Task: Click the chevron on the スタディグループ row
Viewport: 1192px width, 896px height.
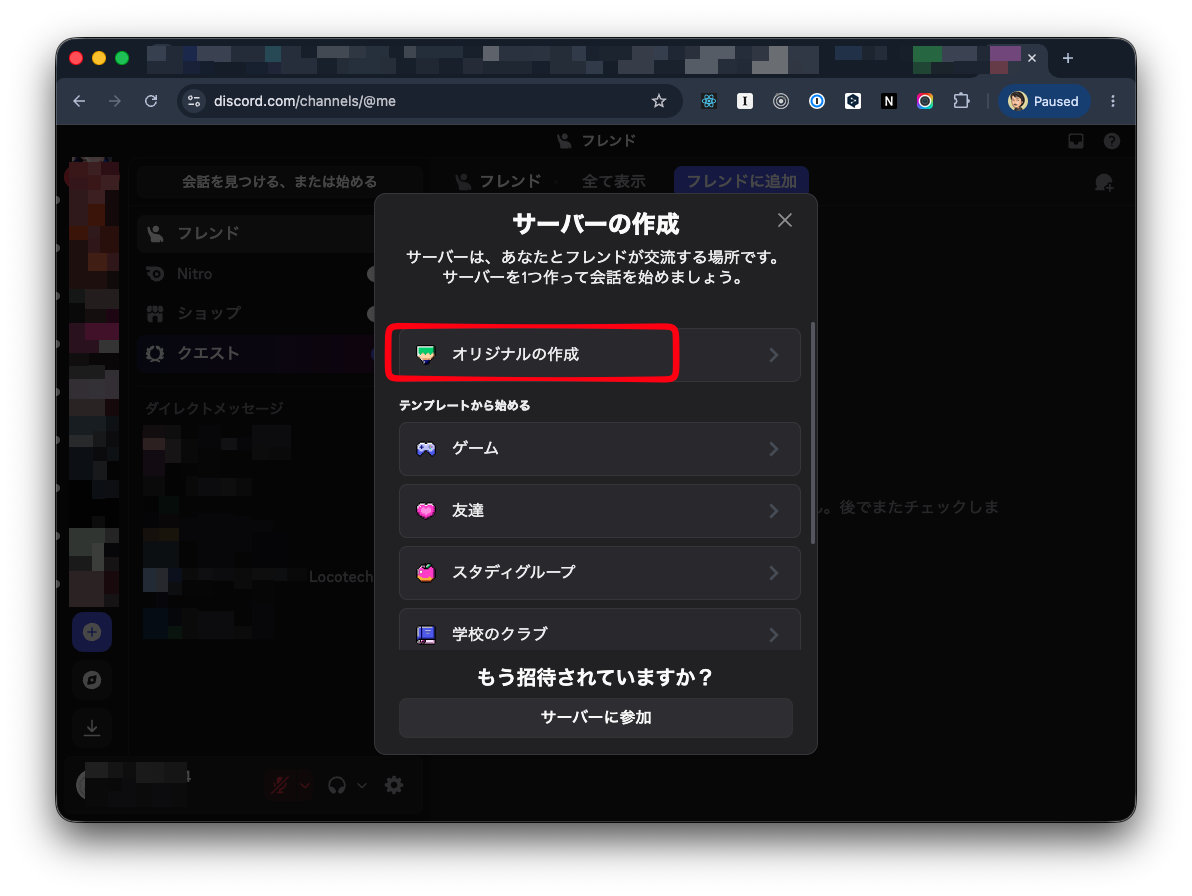Action: (x=773, y=572)
